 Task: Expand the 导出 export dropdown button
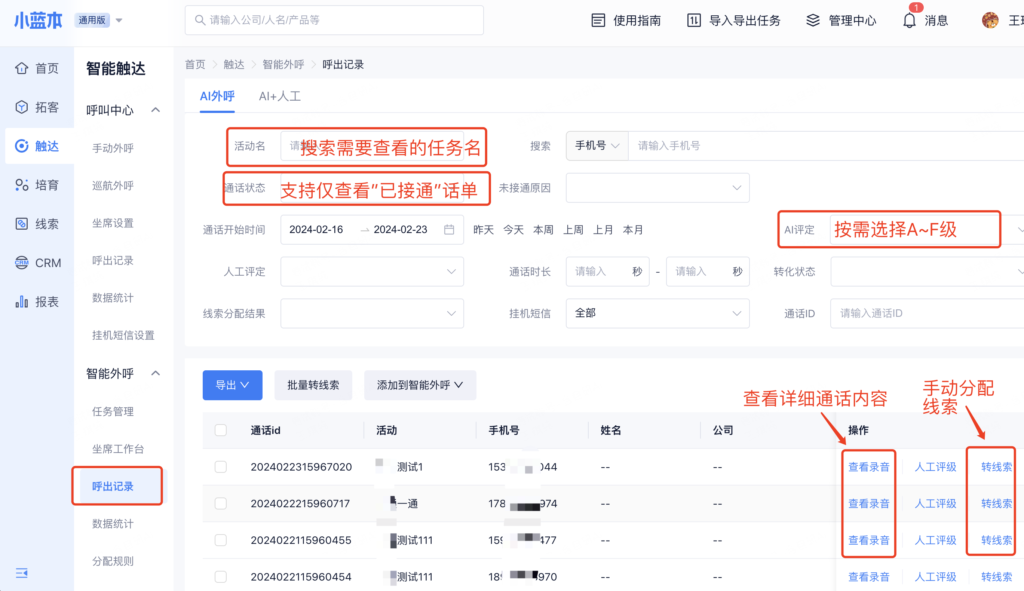[232, 385]
